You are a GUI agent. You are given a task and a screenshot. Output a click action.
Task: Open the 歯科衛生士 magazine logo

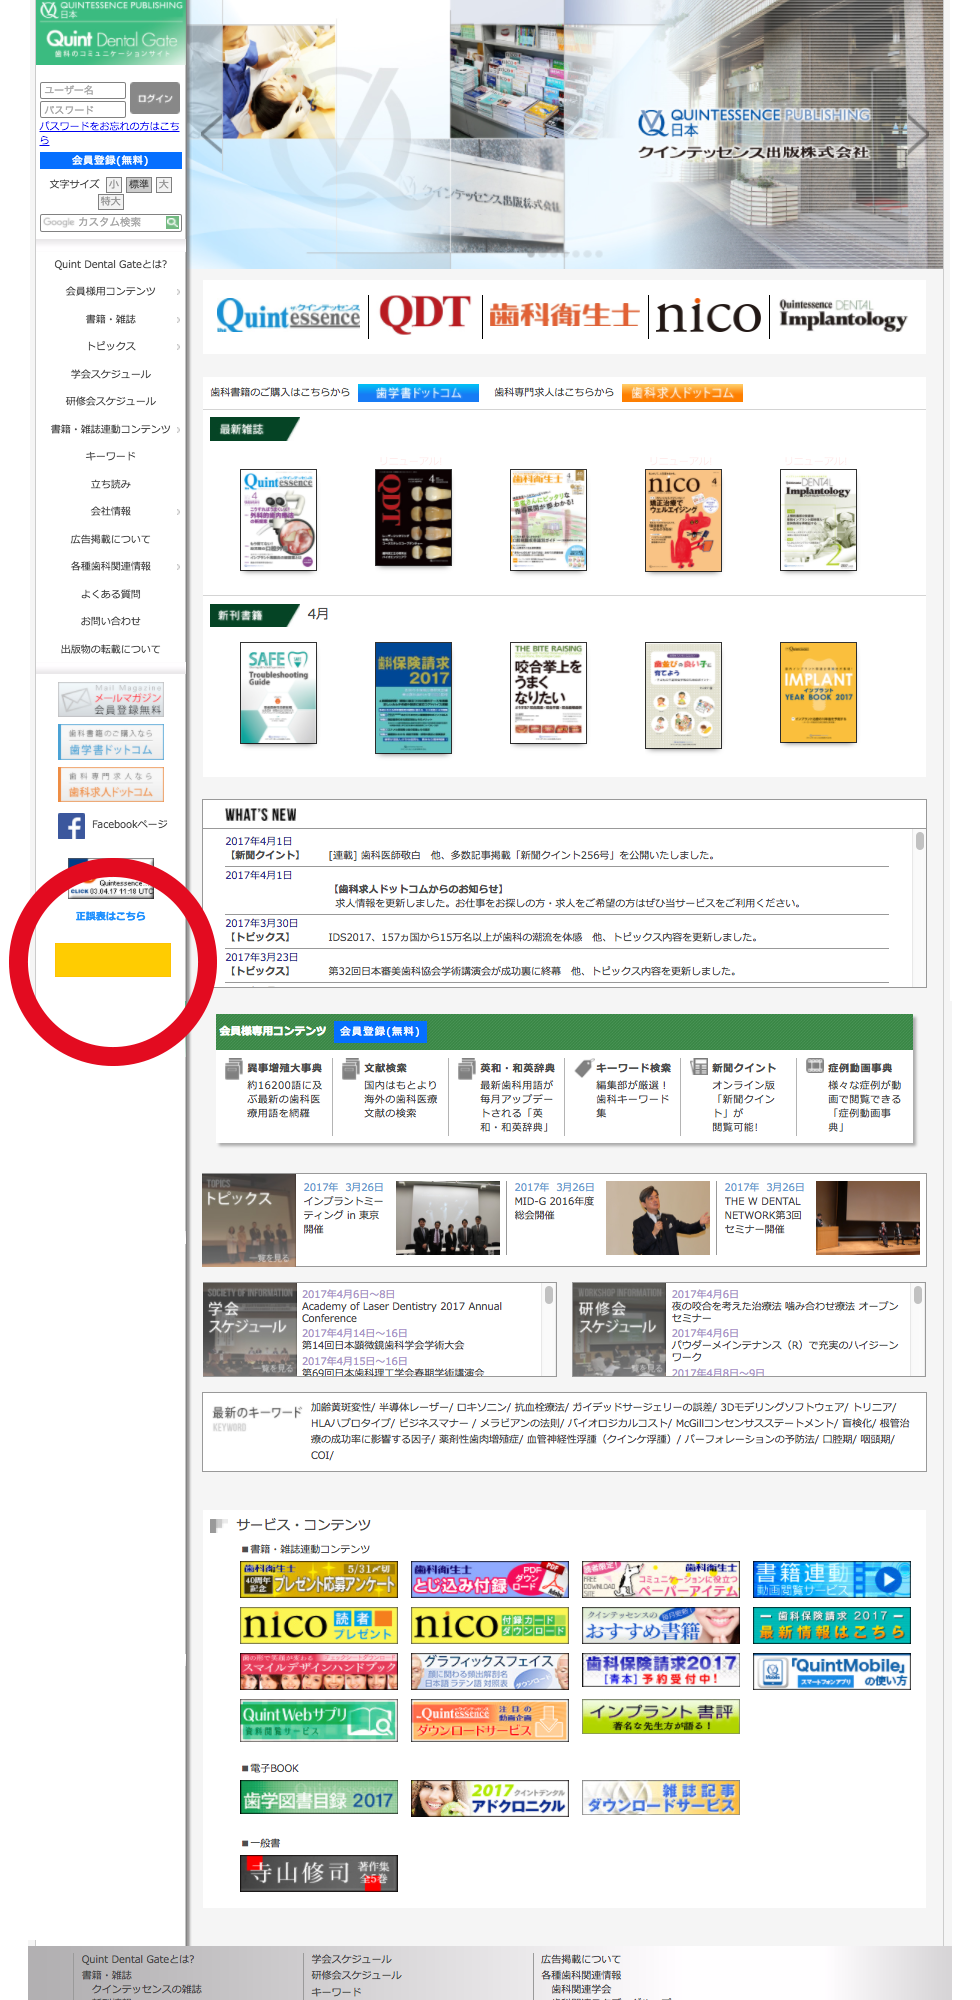coord(564,315)
